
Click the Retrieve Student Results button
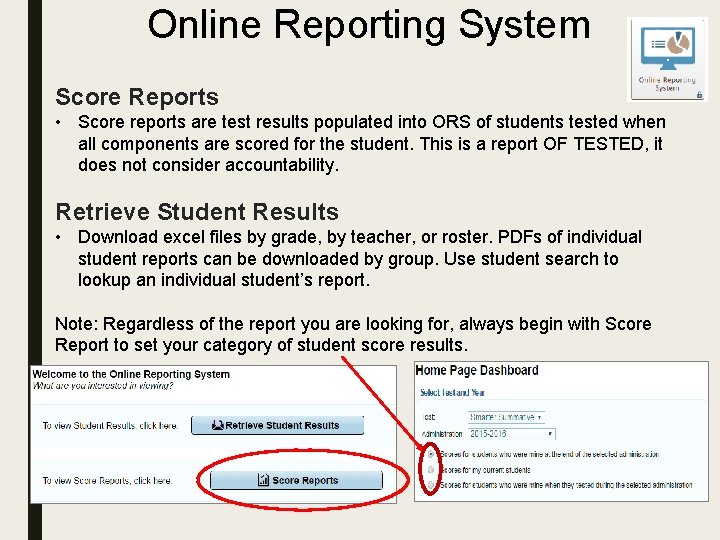coord(277,425)
